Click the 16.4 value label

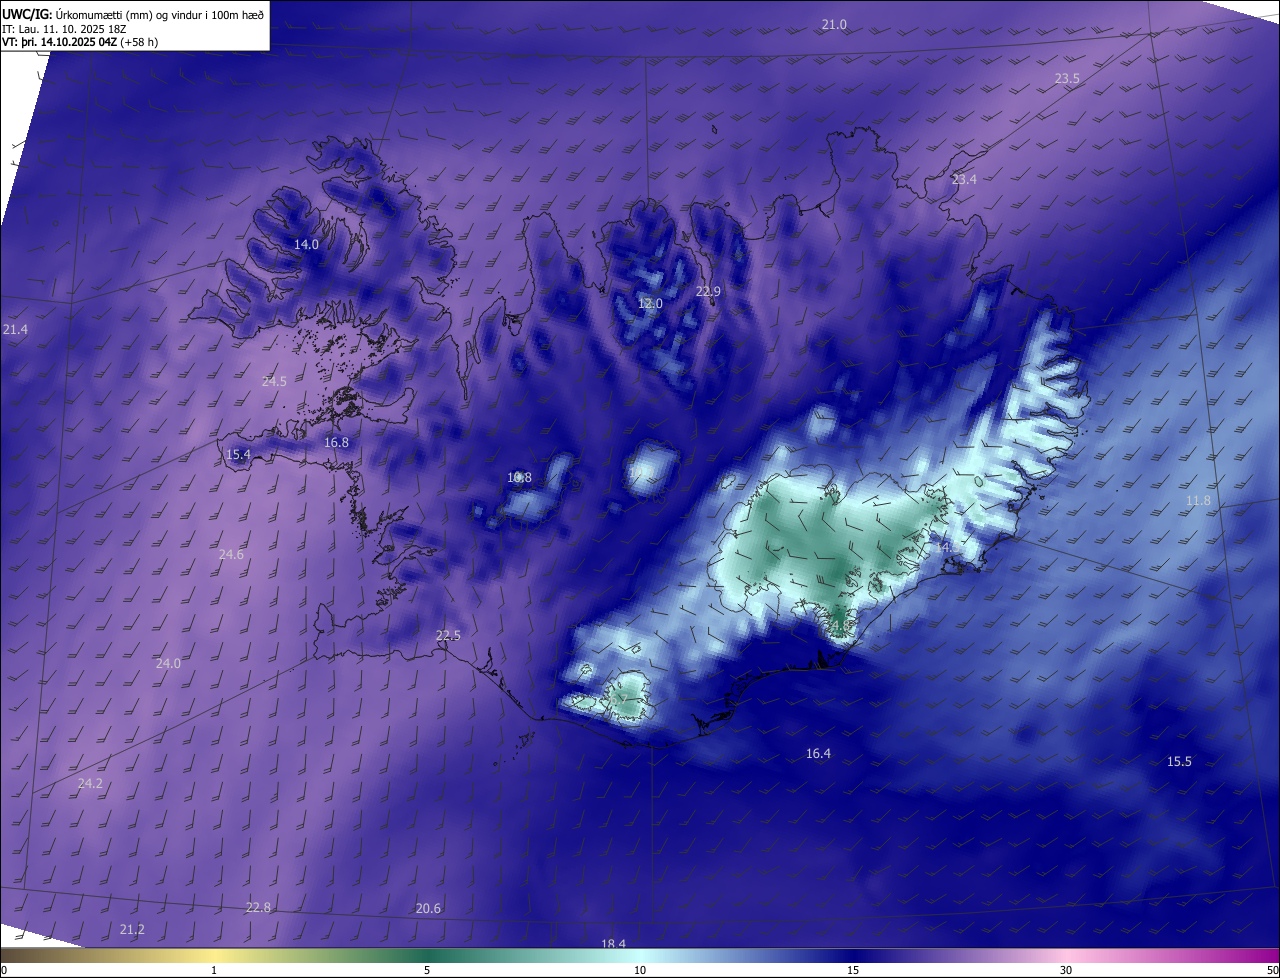click(818, 753)
